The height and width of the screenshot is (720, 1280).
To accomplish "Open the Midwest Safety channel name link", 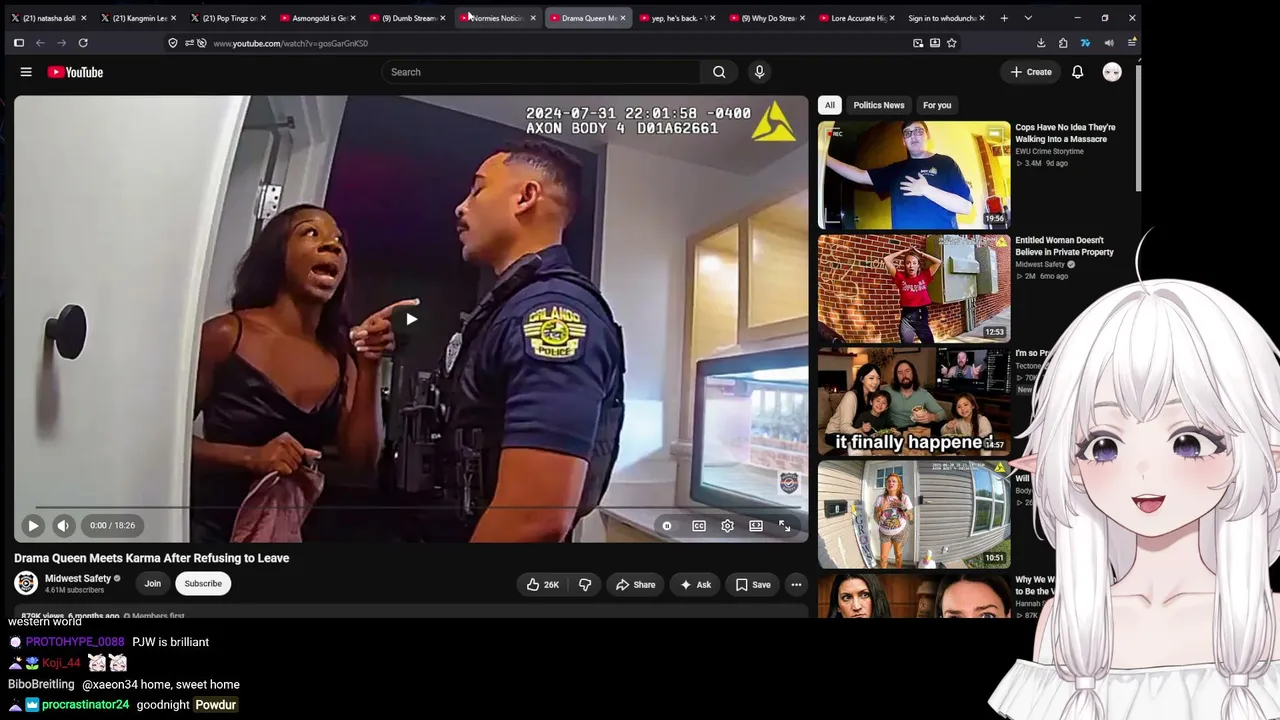I will pyautogui.click(x=78, y=578).
